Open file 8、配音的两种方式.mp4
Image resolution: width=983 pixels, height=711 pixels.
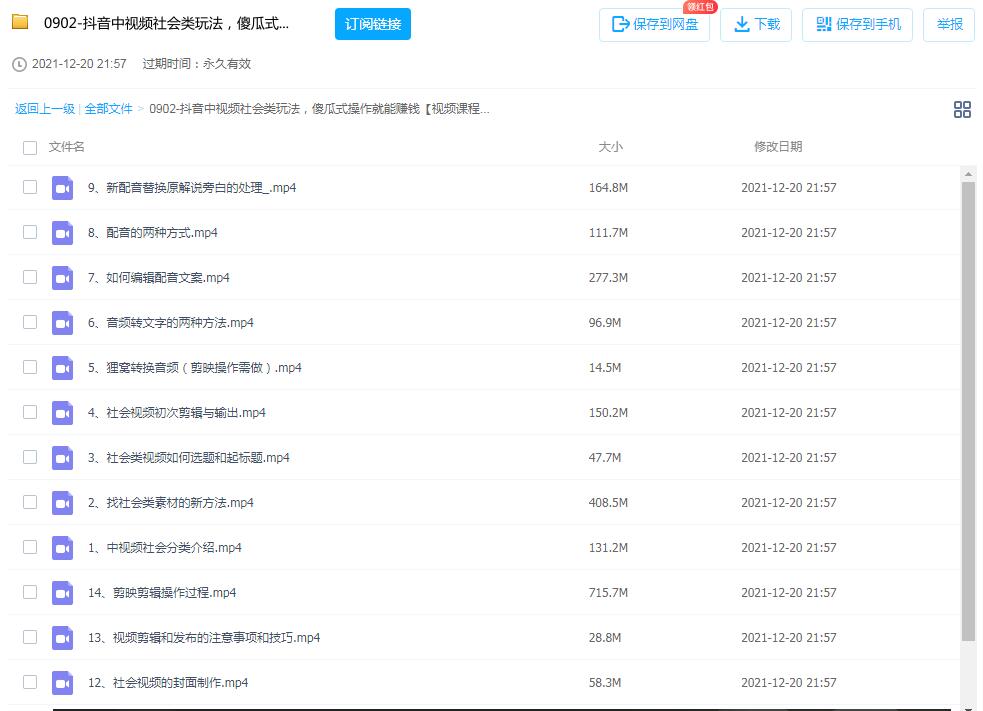[152, 233]
